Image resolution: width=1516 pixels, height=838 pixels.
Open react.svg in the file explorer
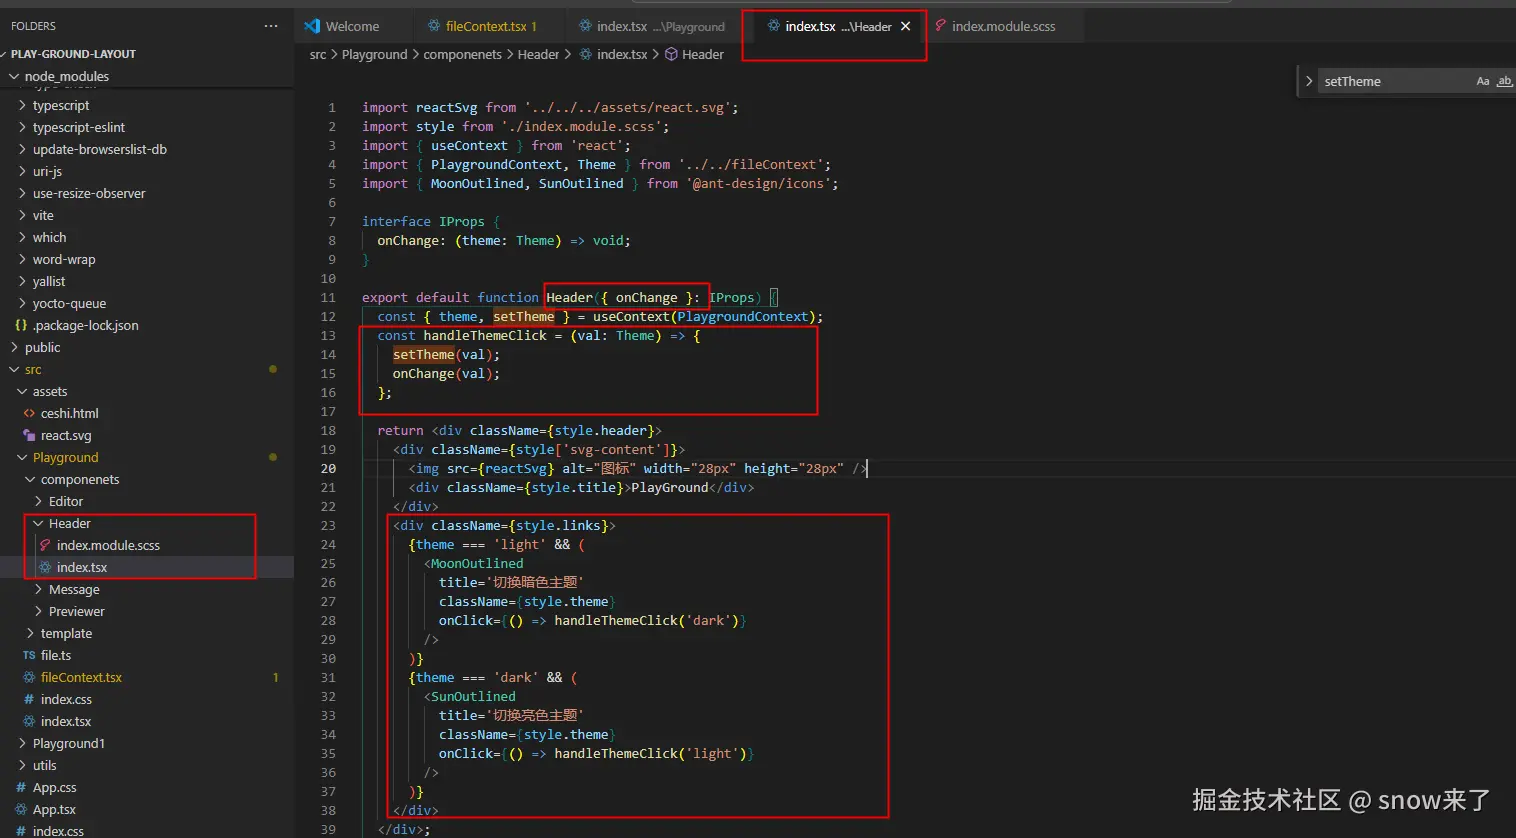point(66,435)
